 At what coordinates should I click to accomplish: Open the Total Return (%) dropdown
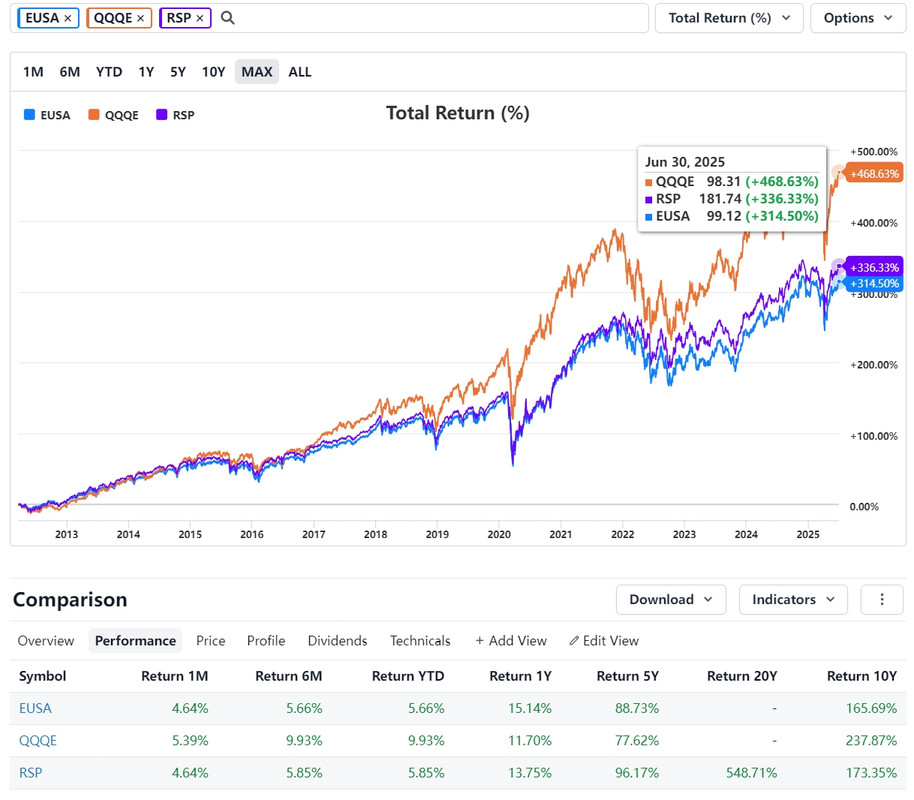point(729,18)
